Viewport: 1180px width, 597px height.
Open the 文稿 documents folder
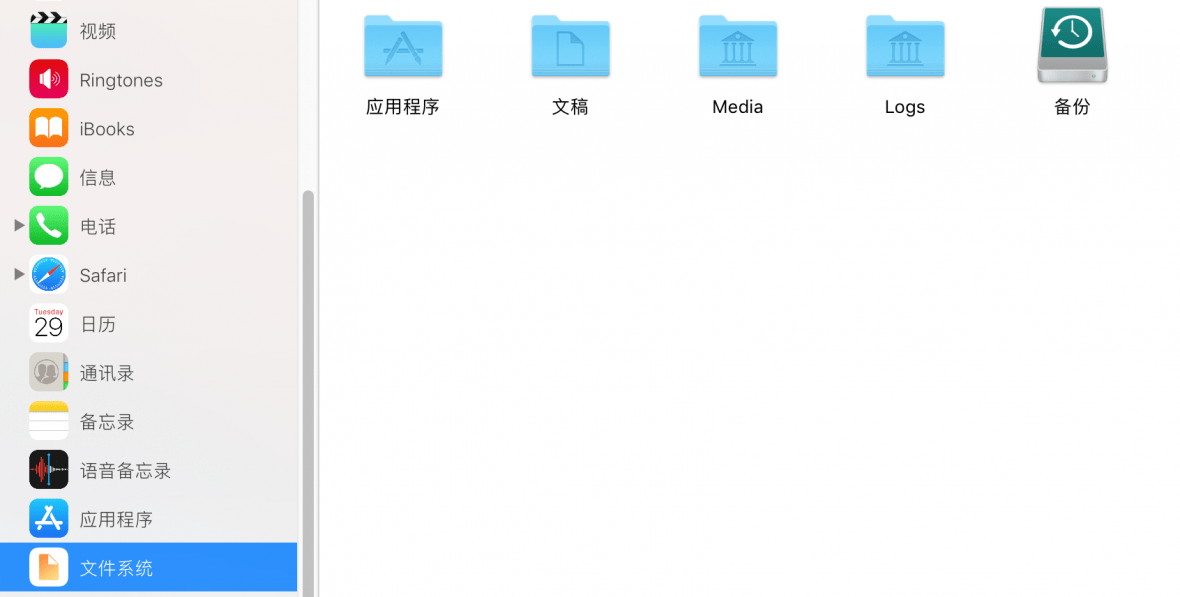(570, 46)
